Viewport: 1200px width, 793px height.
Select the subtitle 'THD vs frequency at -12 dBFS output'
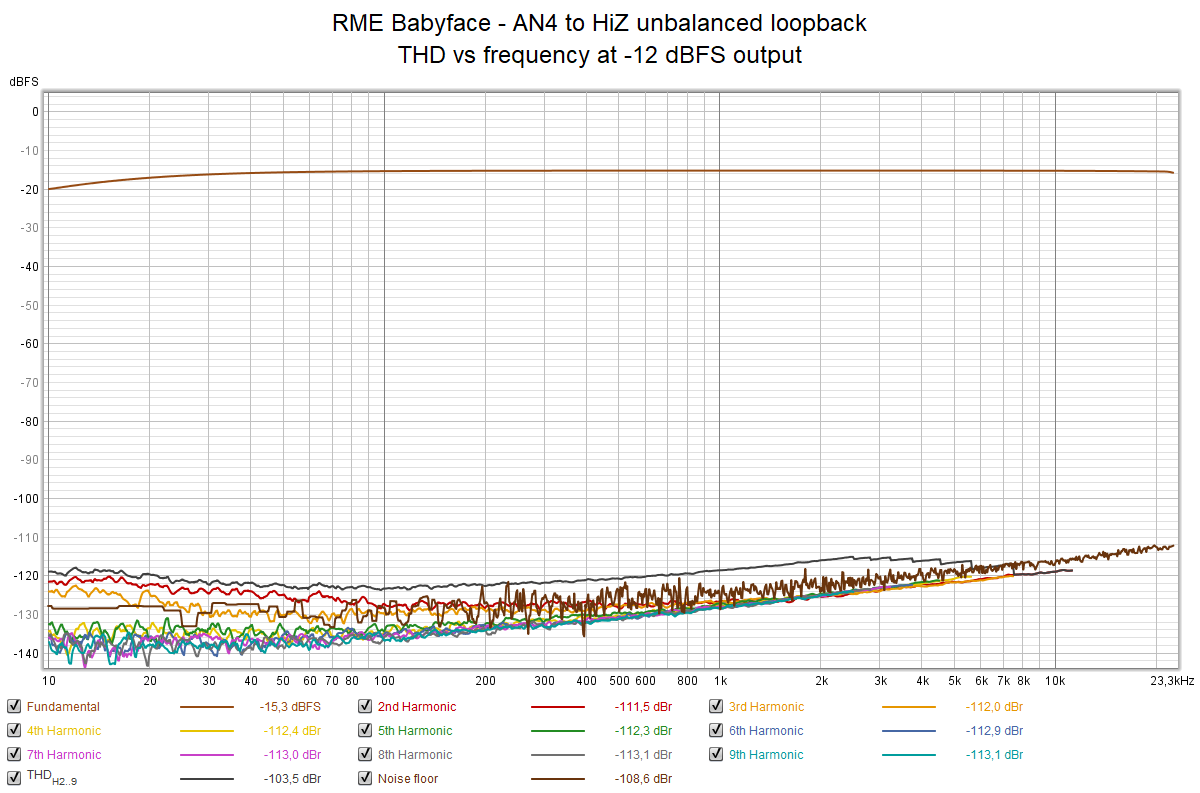600,55
